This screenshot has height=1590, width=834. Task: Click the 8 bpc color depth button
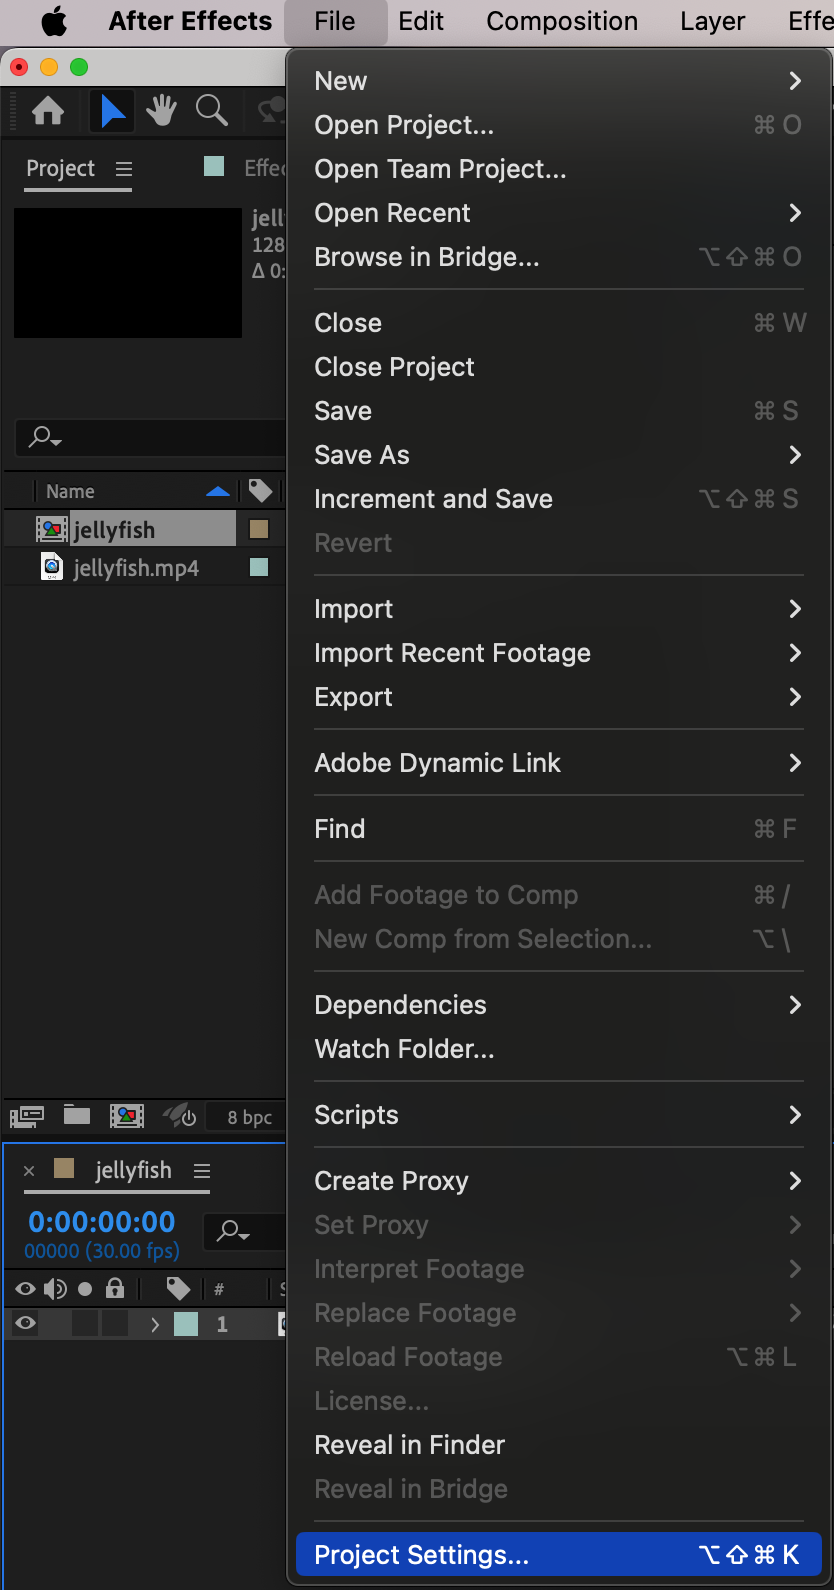(x=249, y=1117)
